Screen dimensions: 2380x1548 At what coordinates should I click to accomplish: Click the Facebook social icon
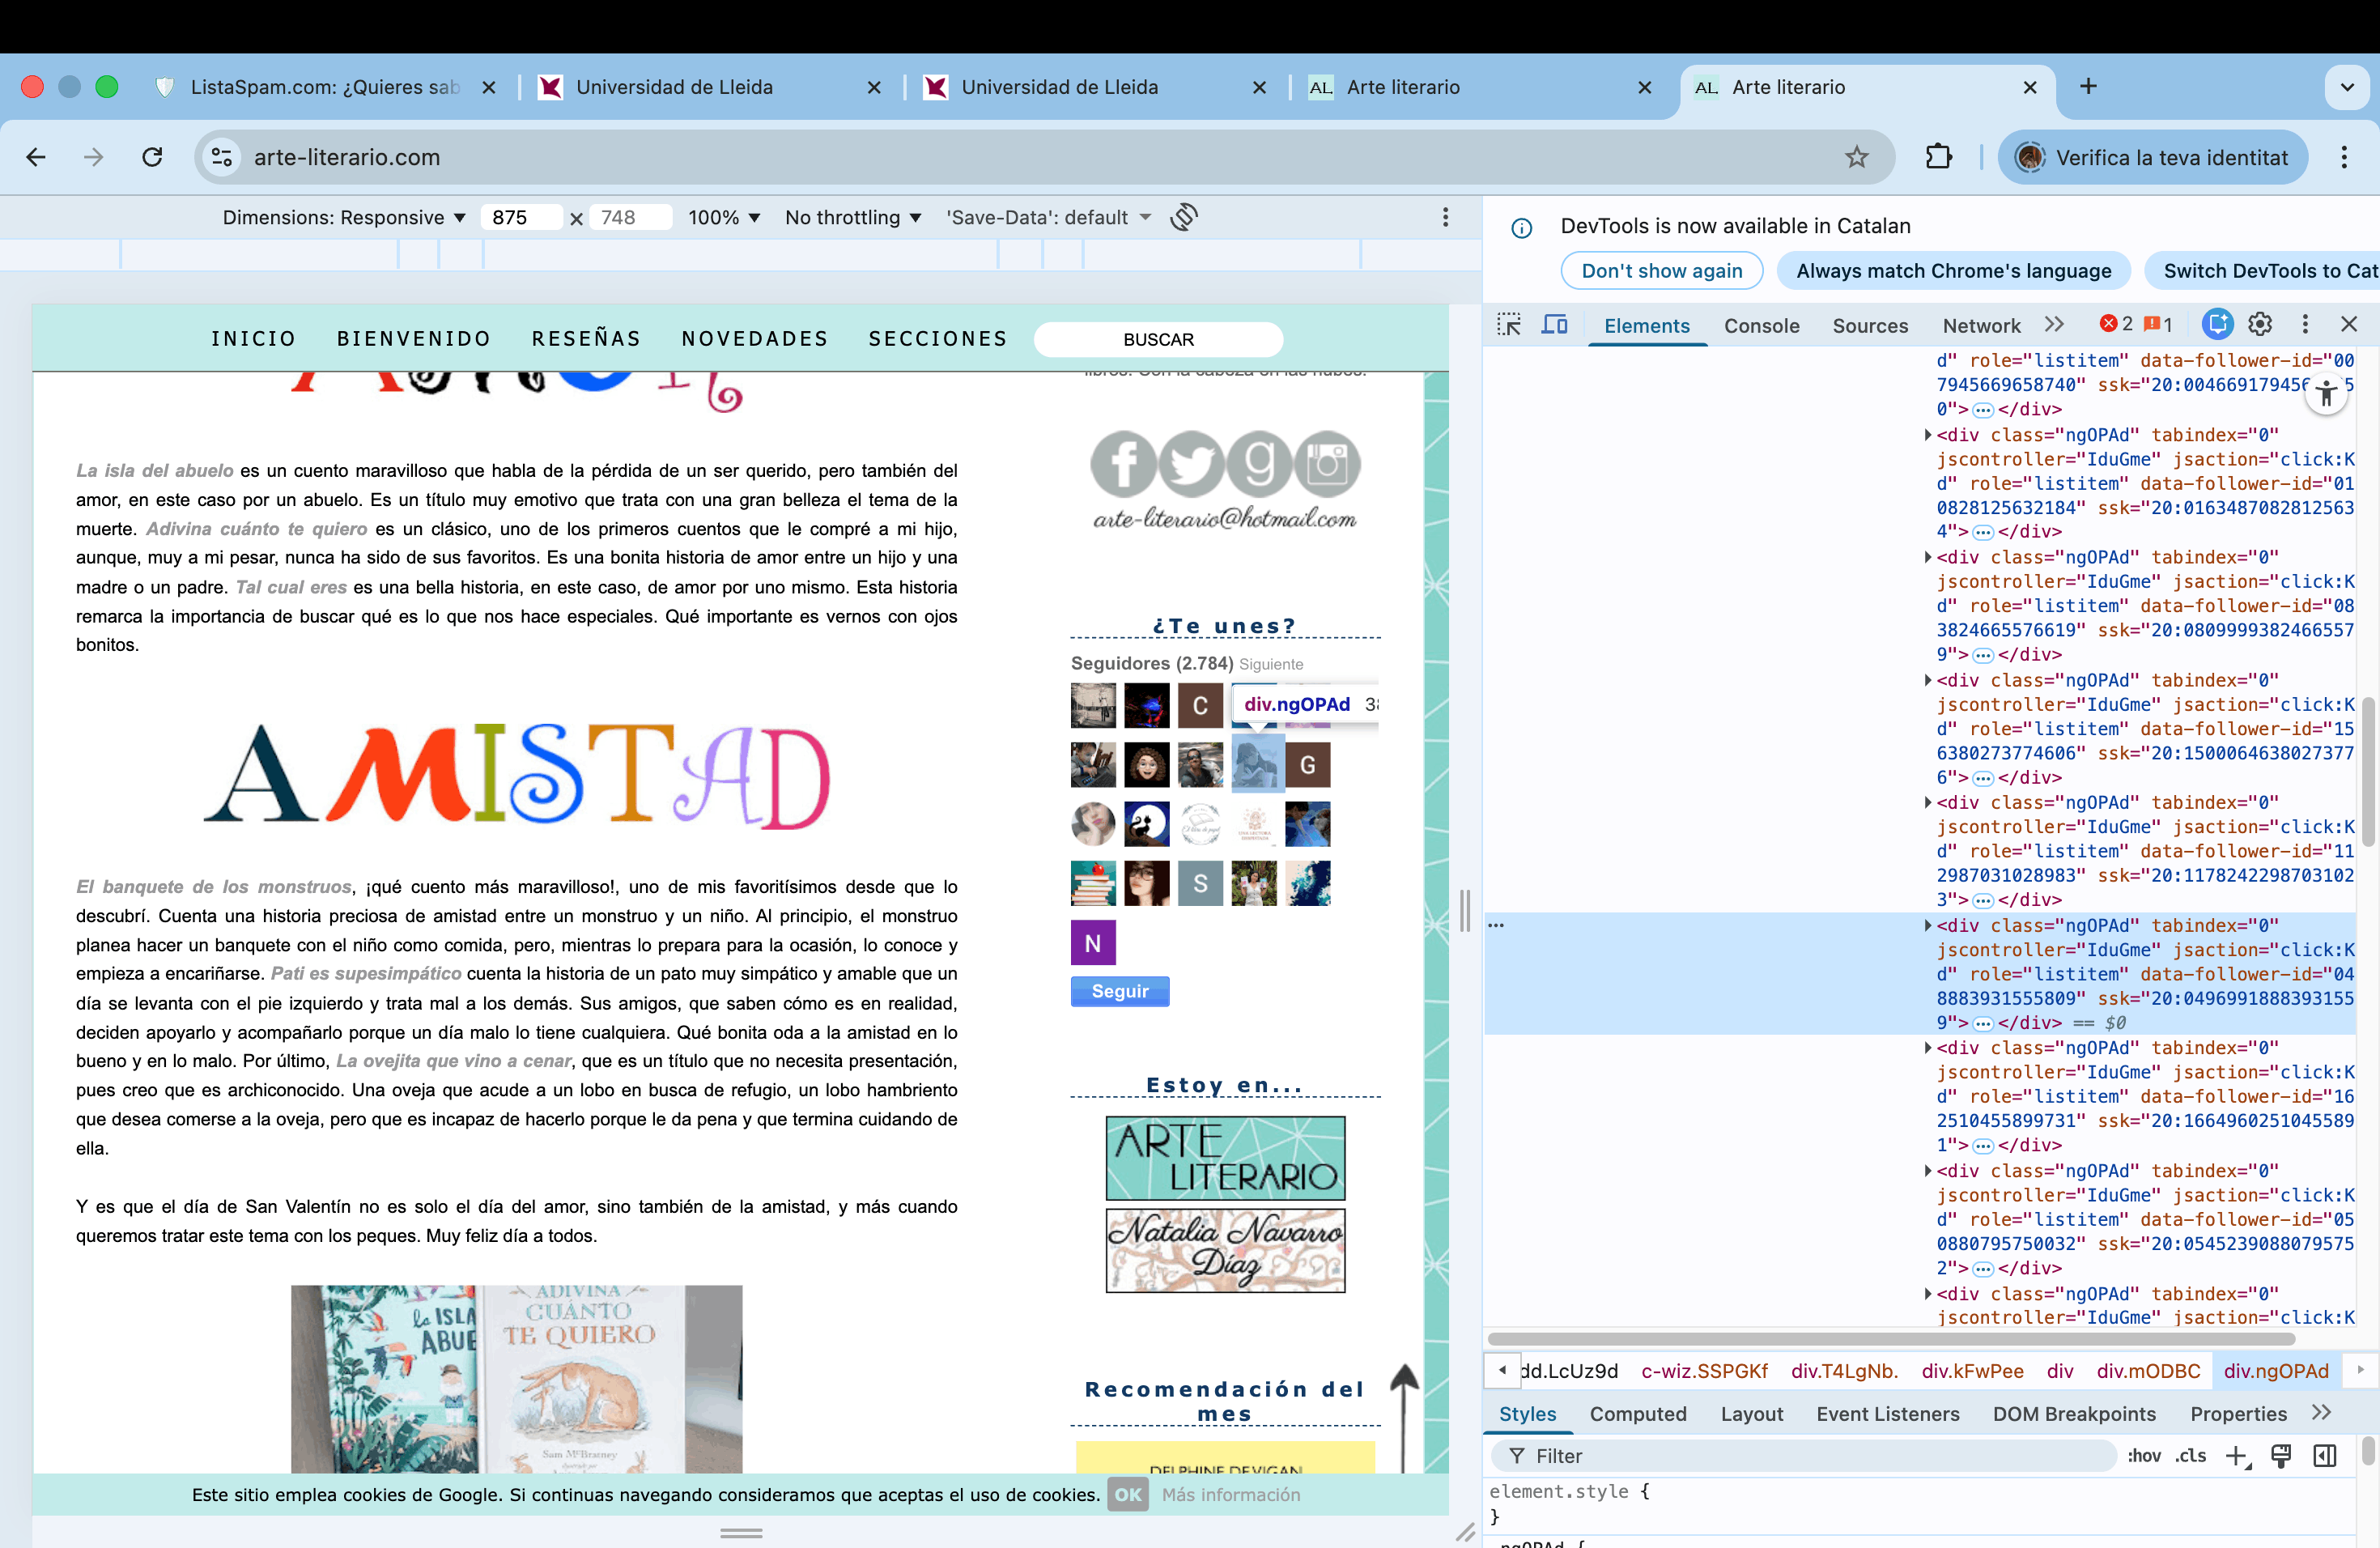pos(1122,464)
